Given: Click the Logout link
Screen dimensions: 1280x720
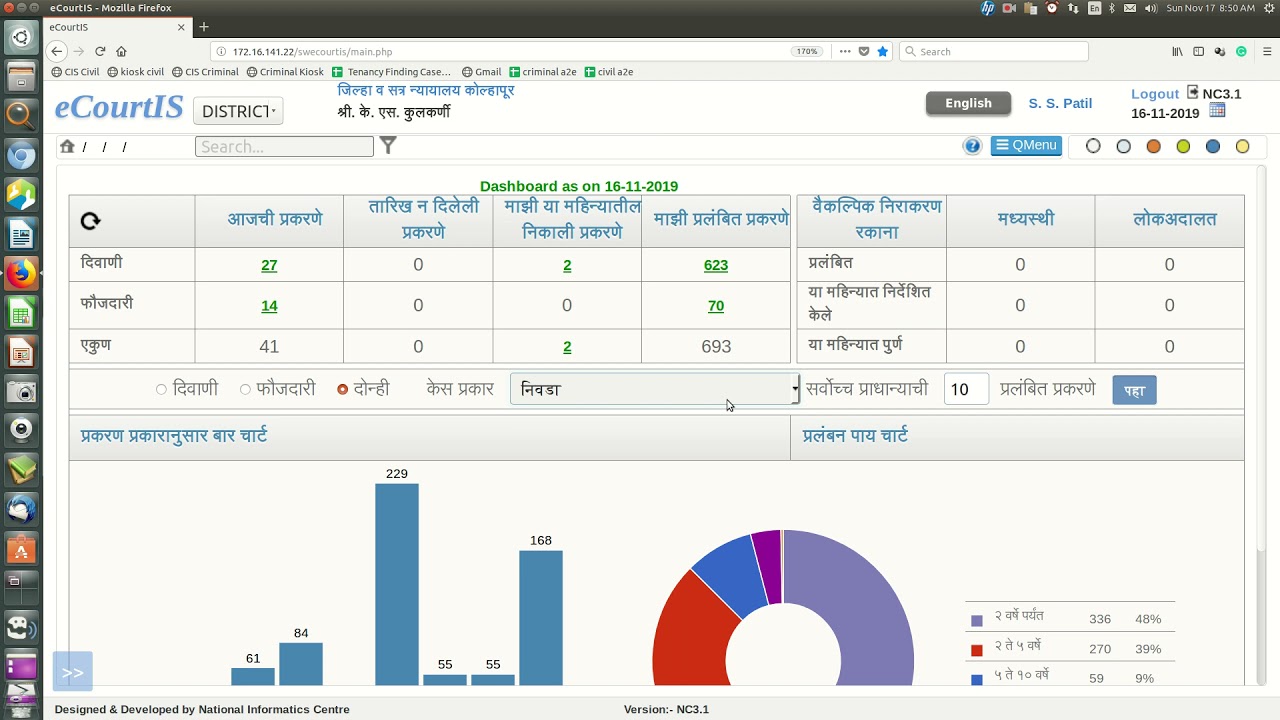Looking at the screenshot, I should pos(1155,94).
